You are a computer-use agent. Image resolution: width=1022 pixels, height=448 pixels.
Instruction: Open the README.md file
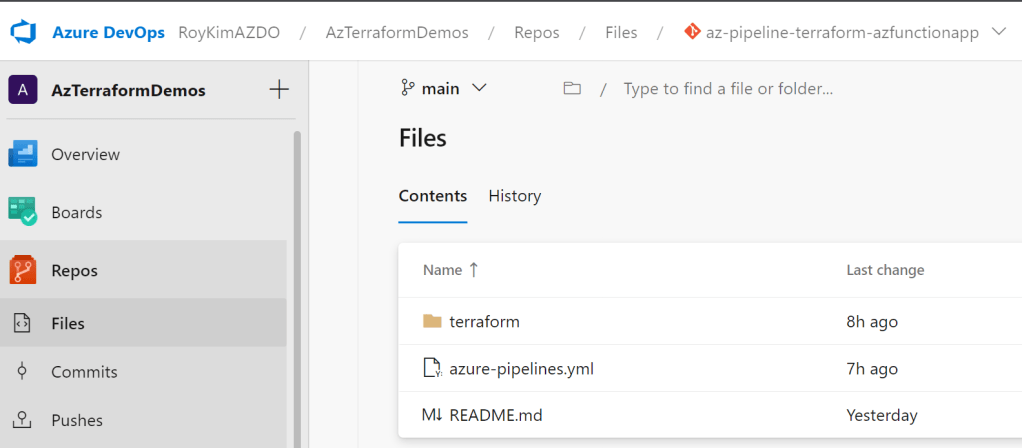point(495,415)
